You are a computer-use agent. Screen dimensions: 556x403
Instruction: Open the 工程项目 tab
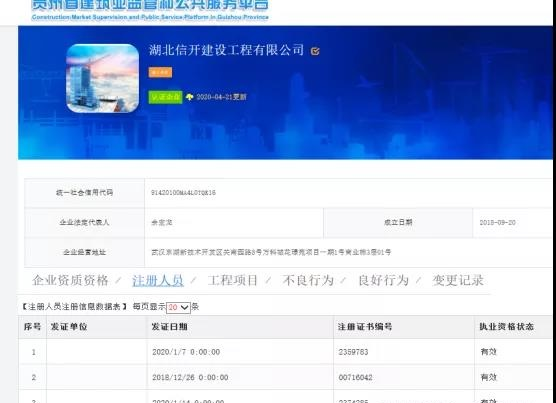(233, 280)
